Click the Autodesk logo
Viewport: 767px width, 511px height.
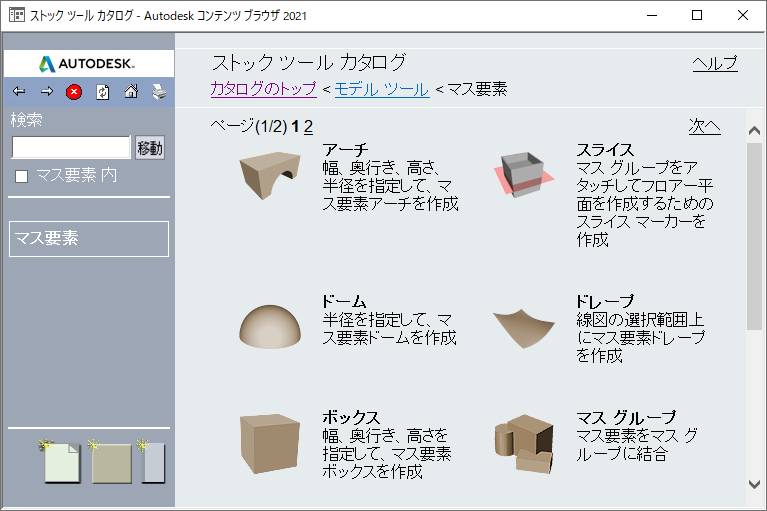point(89,64)
